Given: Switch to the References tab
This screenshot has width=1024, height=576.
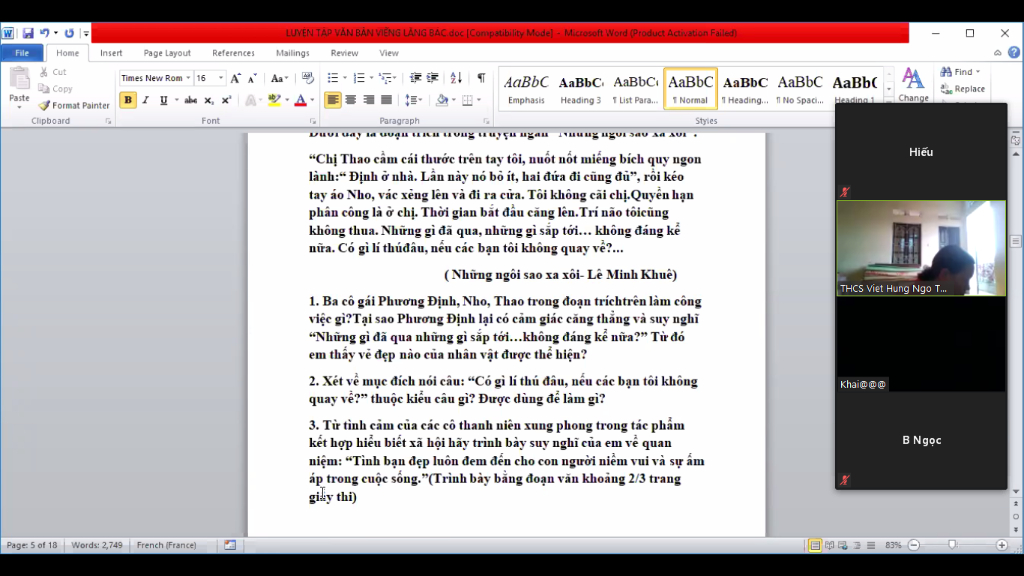Looking at the screenshot, I should 233,53.
